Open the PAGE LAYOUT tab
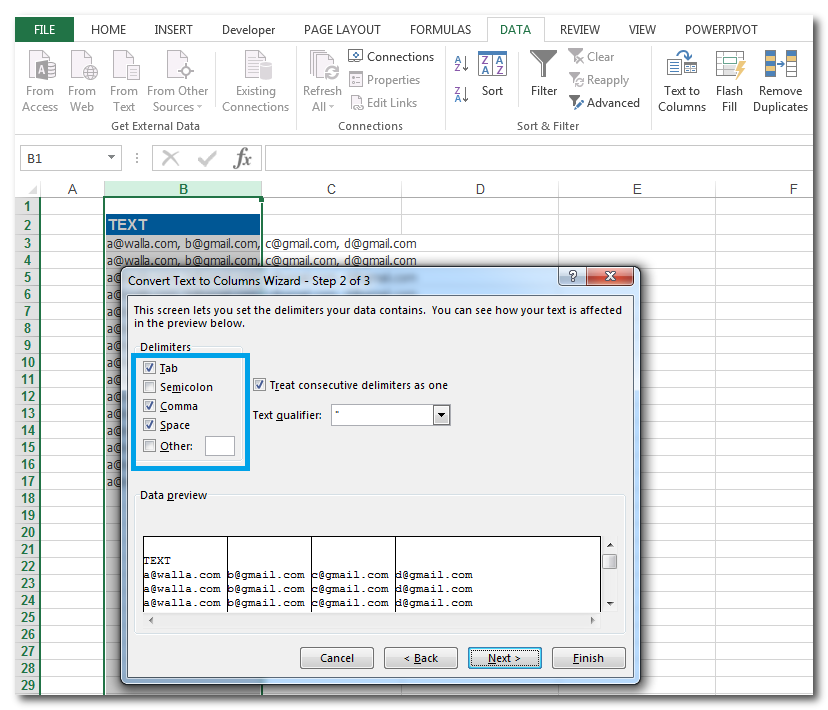Image resolution: width=828 pixels, height=710 pixels. 343,30
